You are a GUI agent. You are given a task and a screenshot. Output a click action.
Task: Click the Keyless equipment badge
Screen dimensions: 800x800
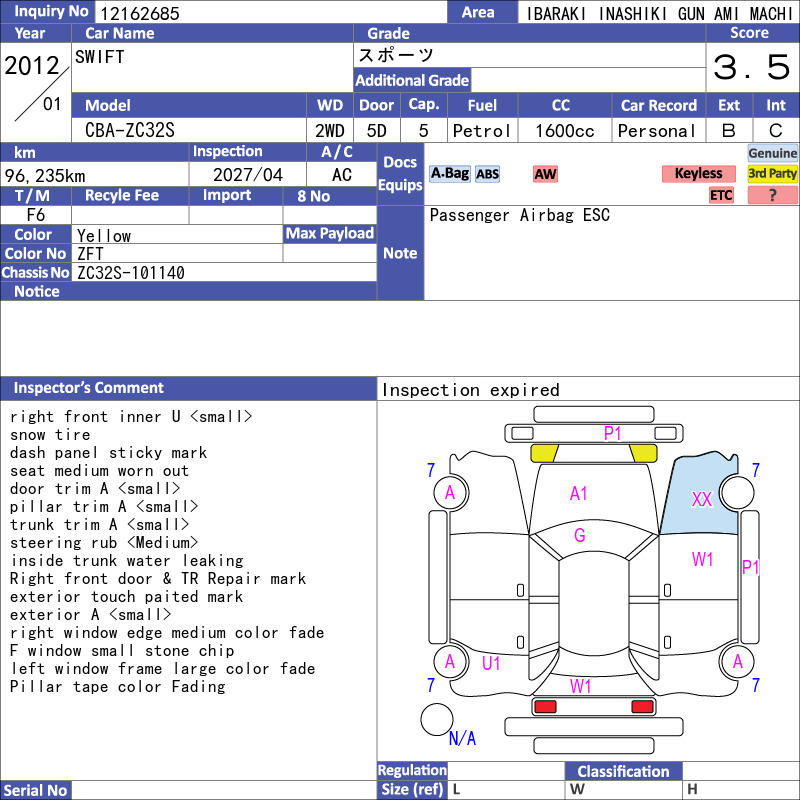[x=698, y=174]
